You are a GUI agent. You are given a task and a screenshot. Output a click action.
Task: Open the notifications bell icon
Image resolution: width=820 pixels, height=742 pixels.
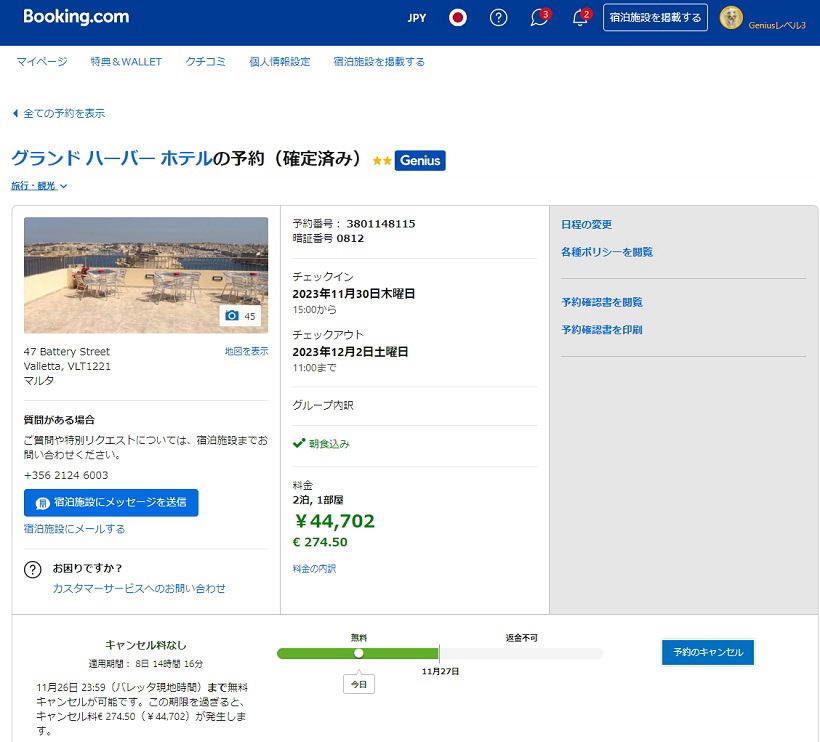coord(580,18)
